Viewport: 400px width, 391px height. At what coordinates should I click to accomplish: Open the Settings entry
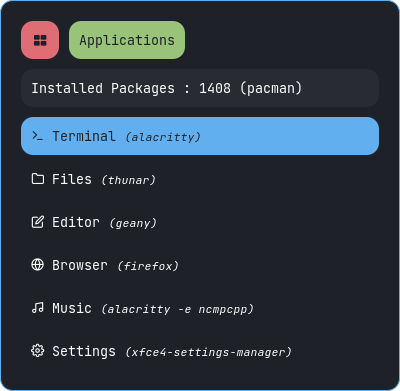coord(200,351)
